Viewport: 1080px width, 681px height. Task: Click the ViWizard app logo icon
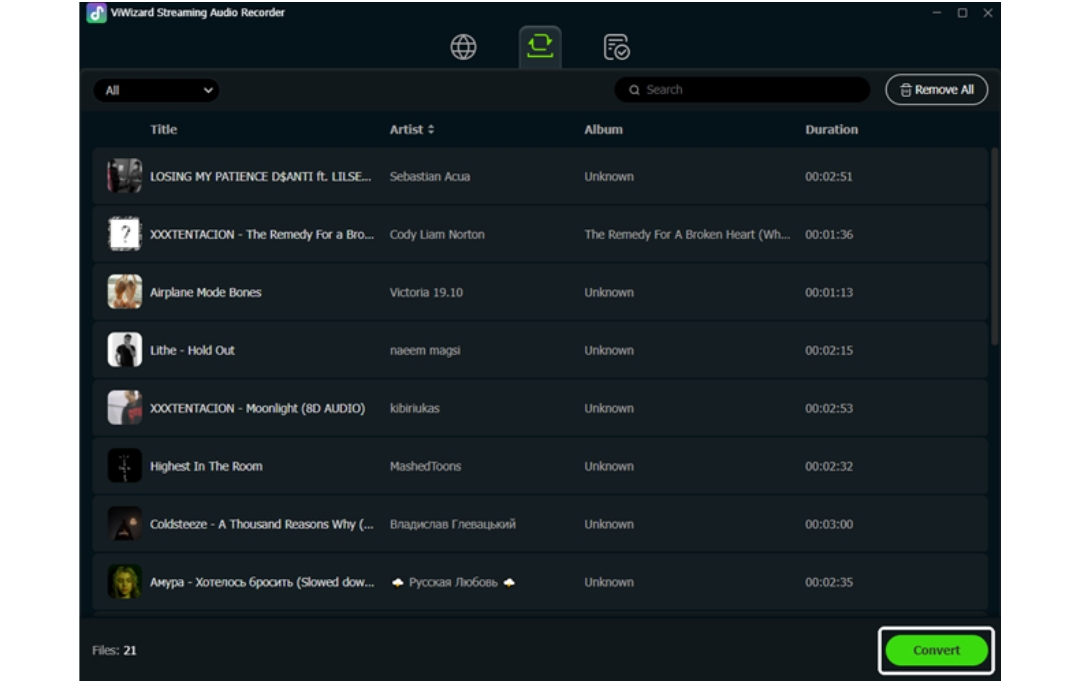97,13
